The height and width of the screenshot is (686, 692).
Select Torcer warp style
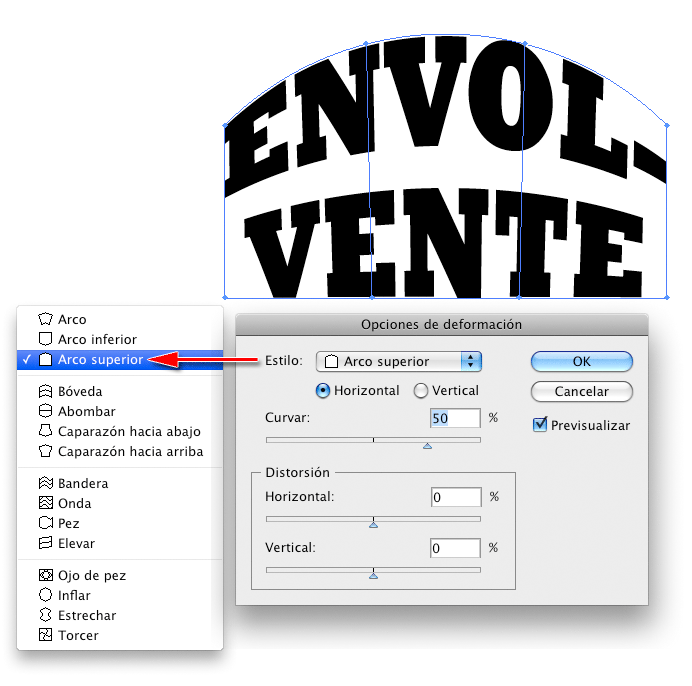point(120,635)
